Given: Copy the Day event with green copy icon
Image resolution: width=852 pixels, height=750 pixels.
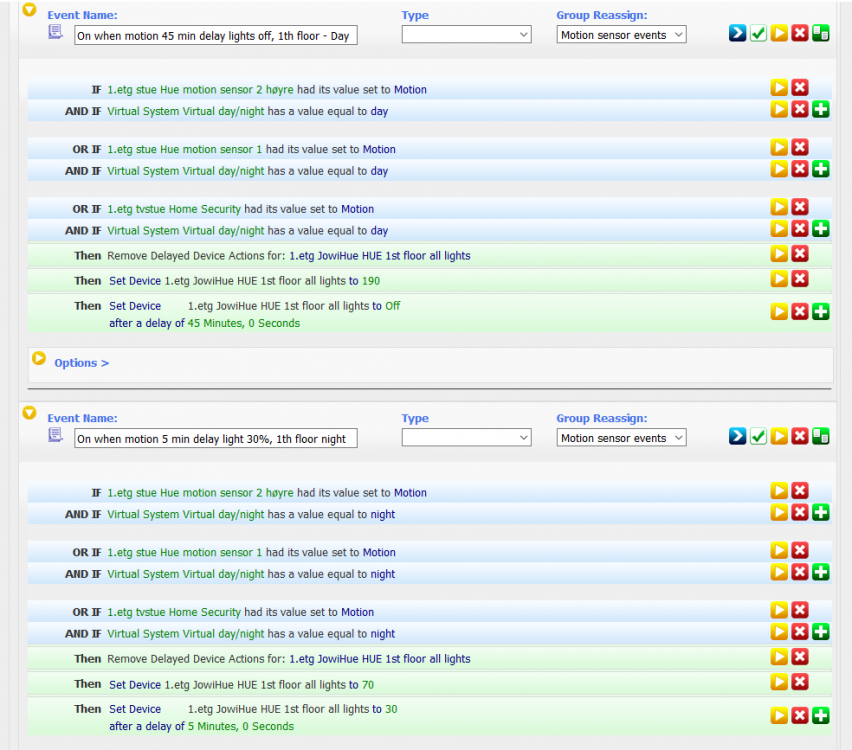Looking at the screenshot, I should [x=820, y=34].
